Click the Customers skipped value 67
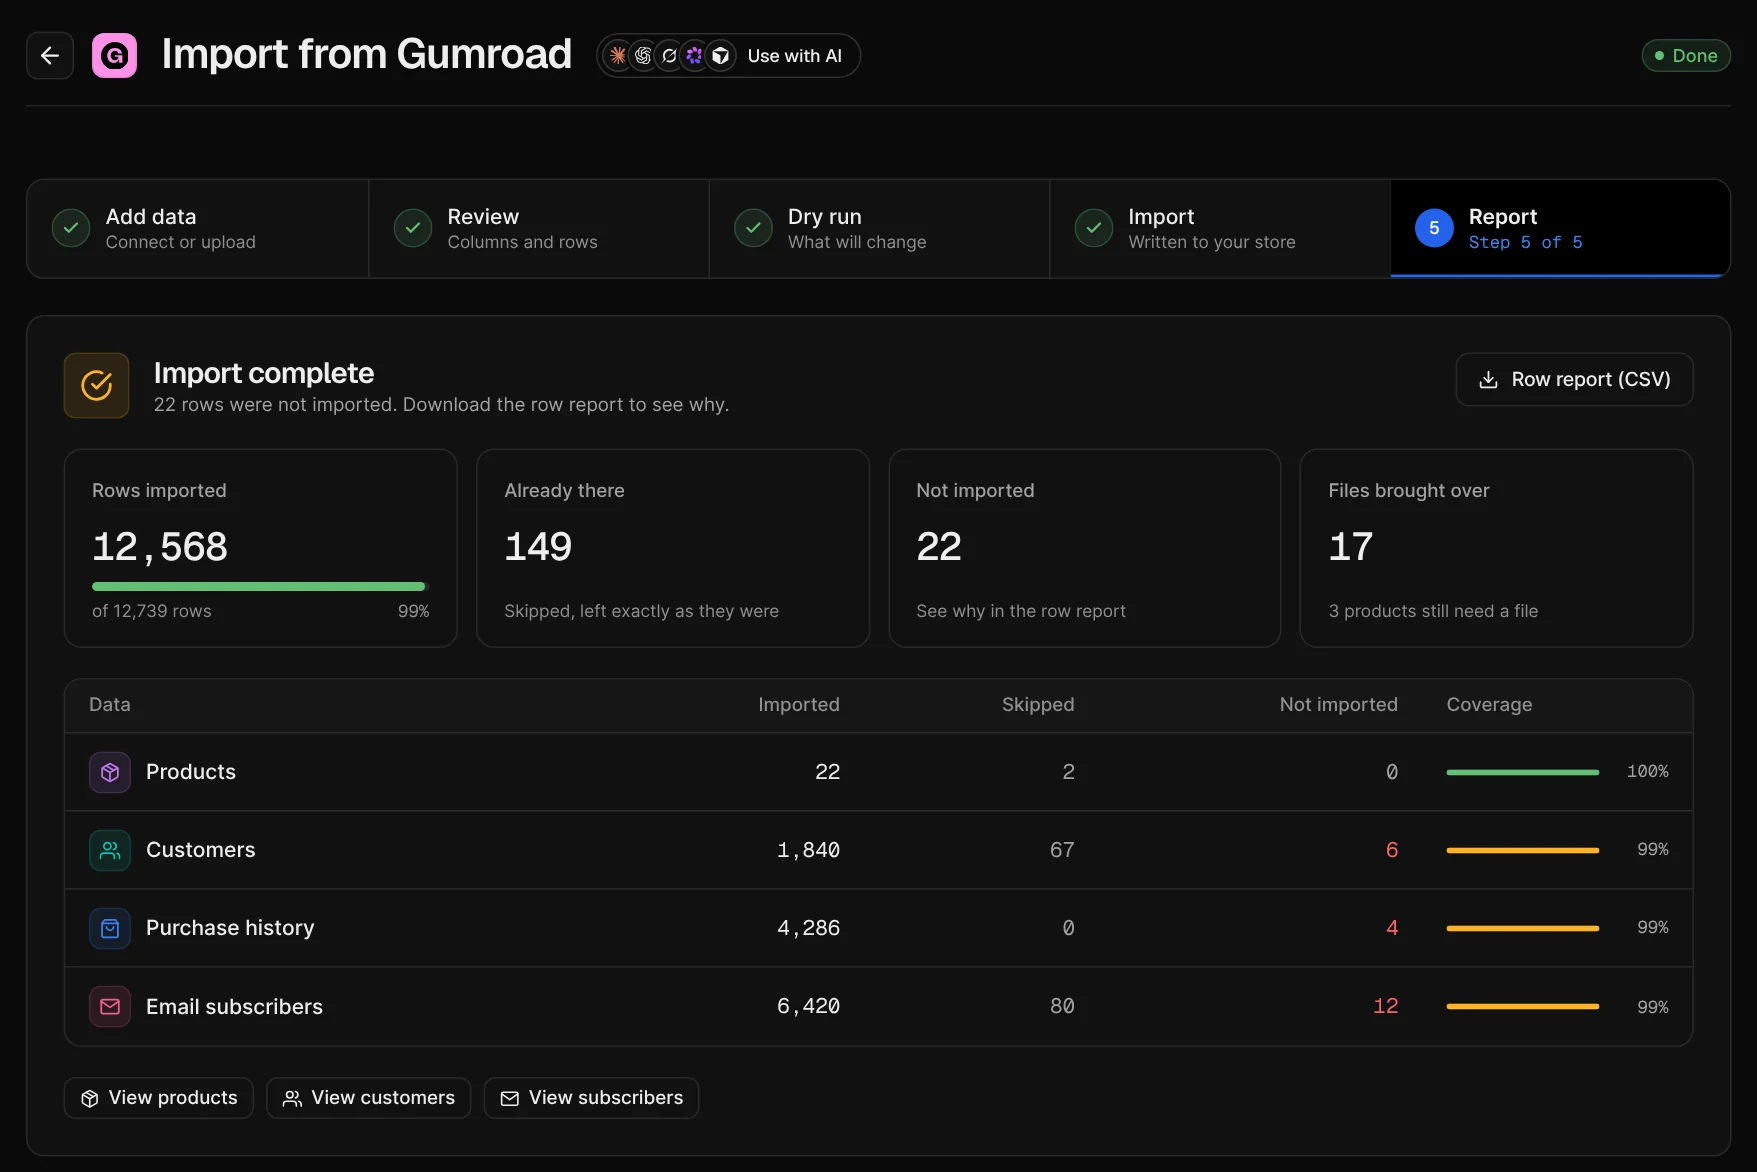Screen dimensions: 1757x1172 1062,850
